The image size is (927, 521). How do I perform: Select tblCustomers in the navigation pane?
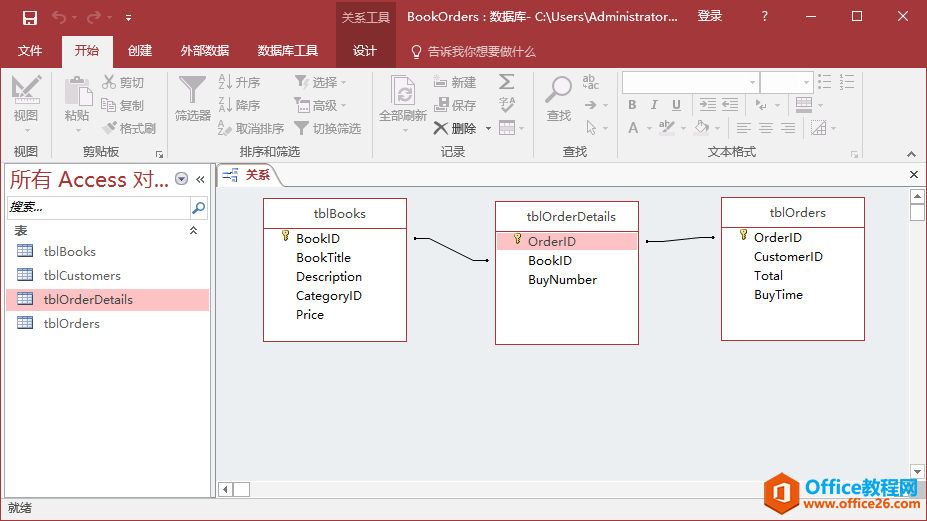coord(82,275)
